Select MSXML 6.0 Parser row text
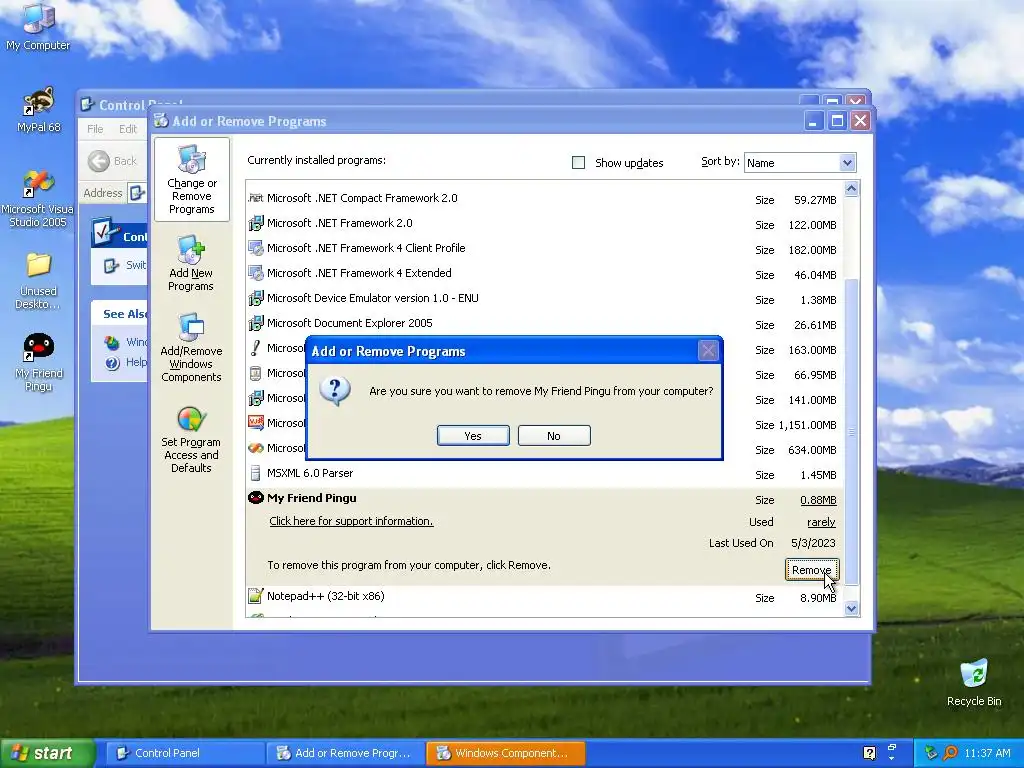 point(310,473)
